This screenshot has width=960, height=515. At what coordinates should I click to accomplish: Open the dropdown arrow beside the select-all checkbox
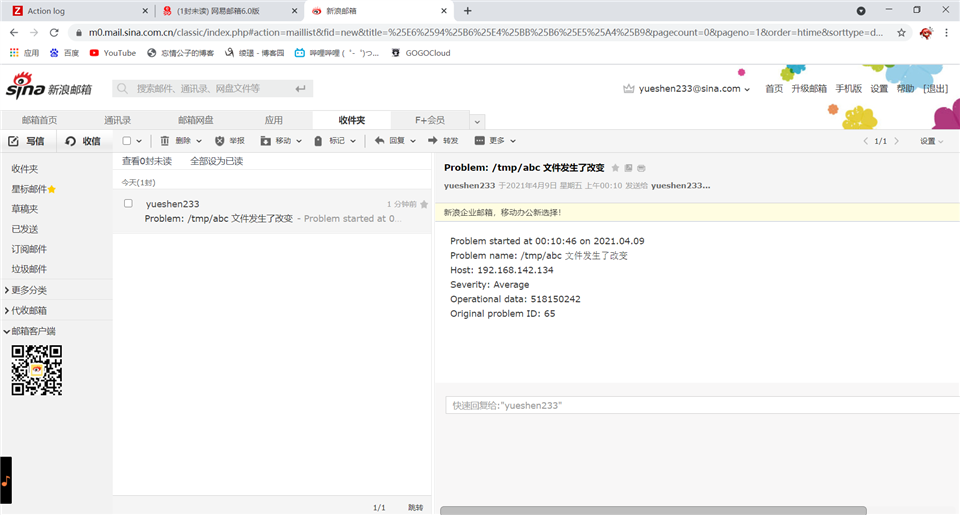coord(139,141)
